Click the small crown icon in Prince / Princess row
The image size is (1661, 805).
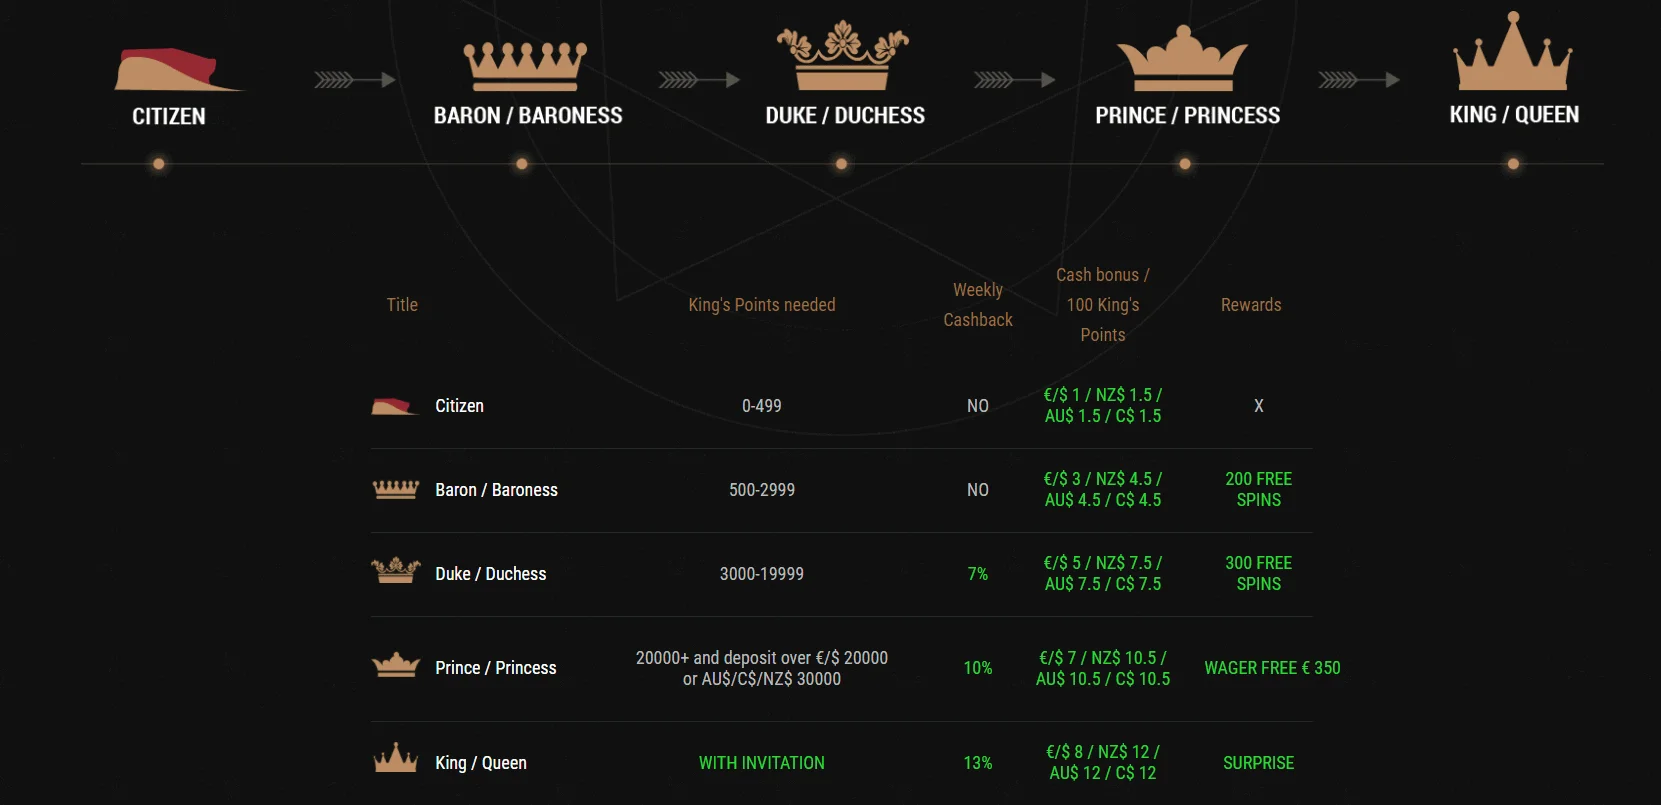pos(396,665)
